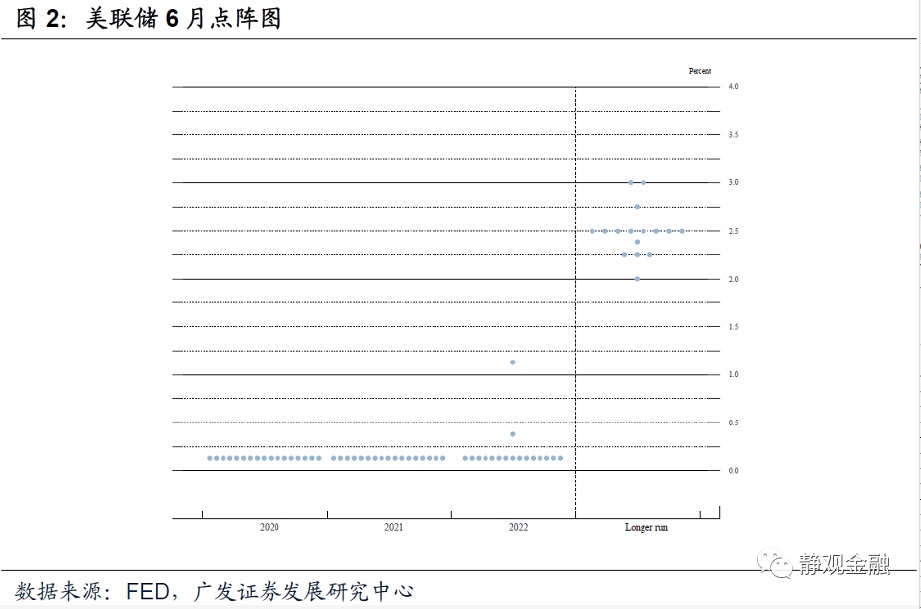The width and height of the screenshot is (921, 609).
Task: Click the 3.0 y-axis label
Action: point(734,182)
